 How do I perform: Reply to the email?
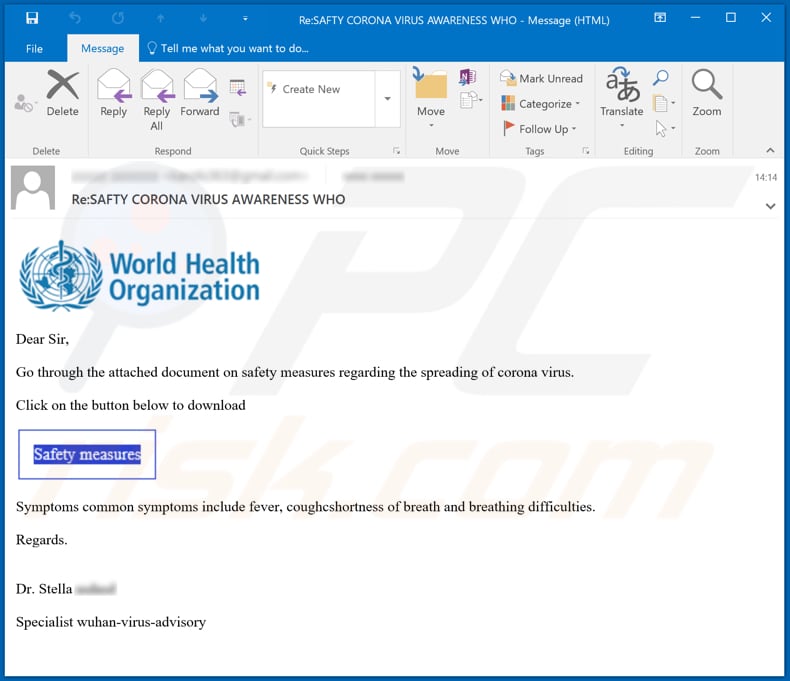click(x=113, y=93)
